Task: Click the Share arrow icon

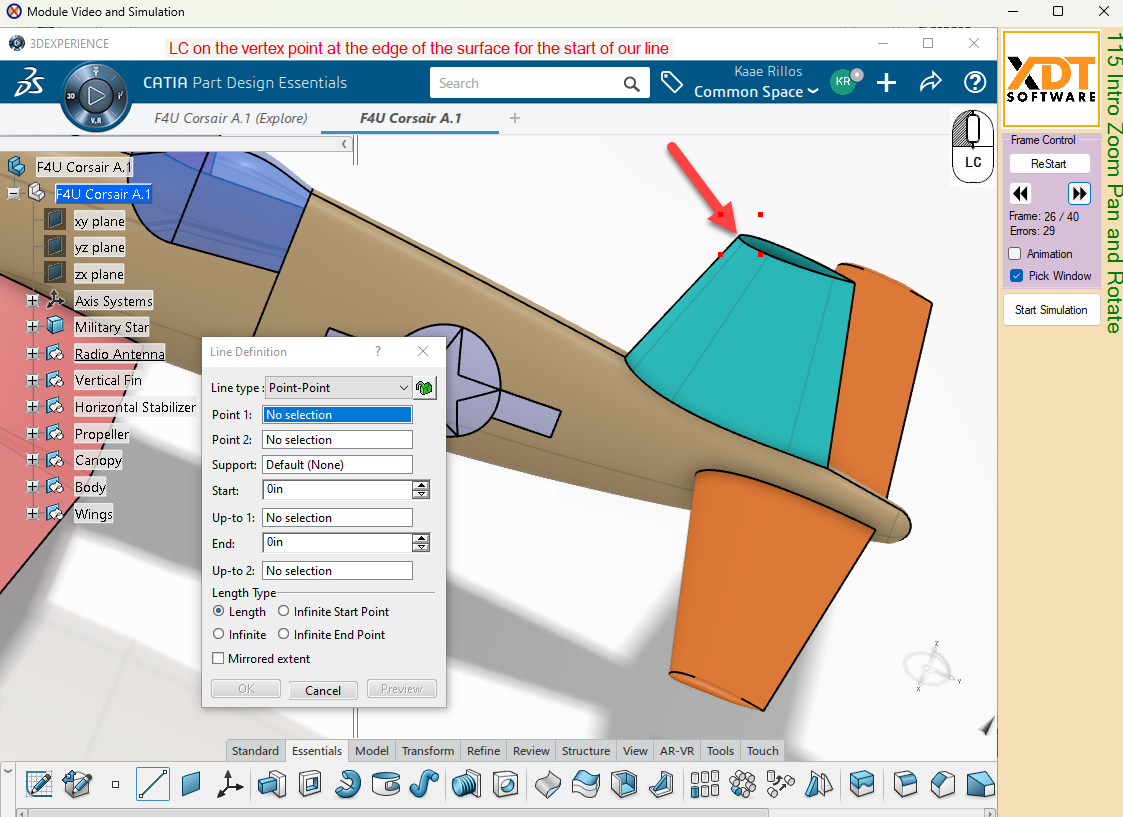Action: pos(930,82)
